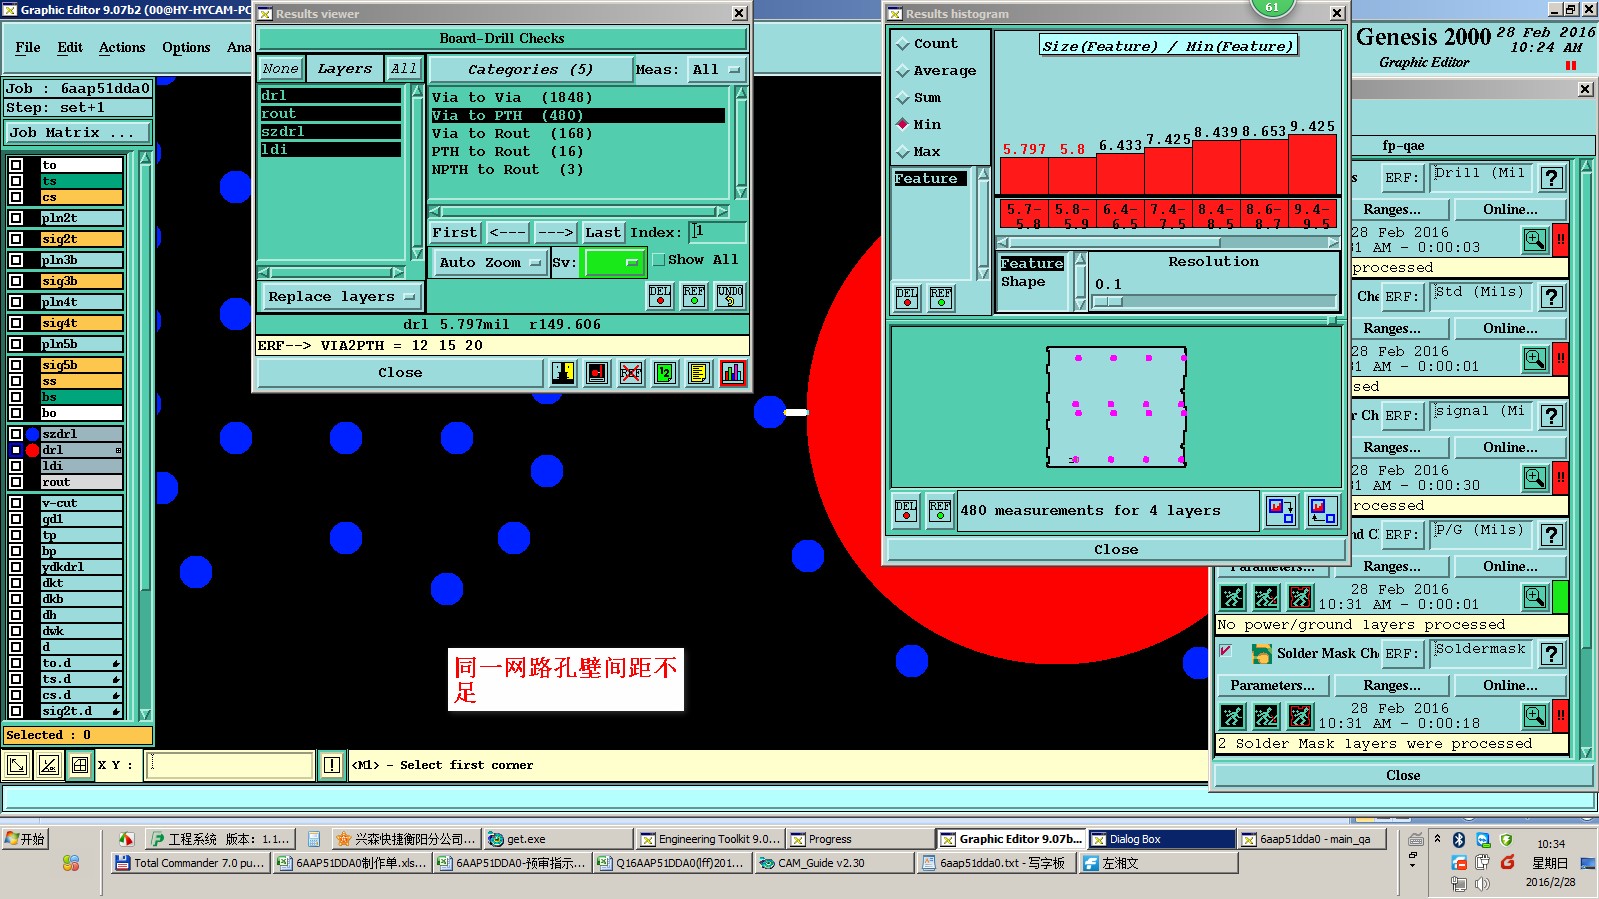Select the Count radio option

point(903,44)
